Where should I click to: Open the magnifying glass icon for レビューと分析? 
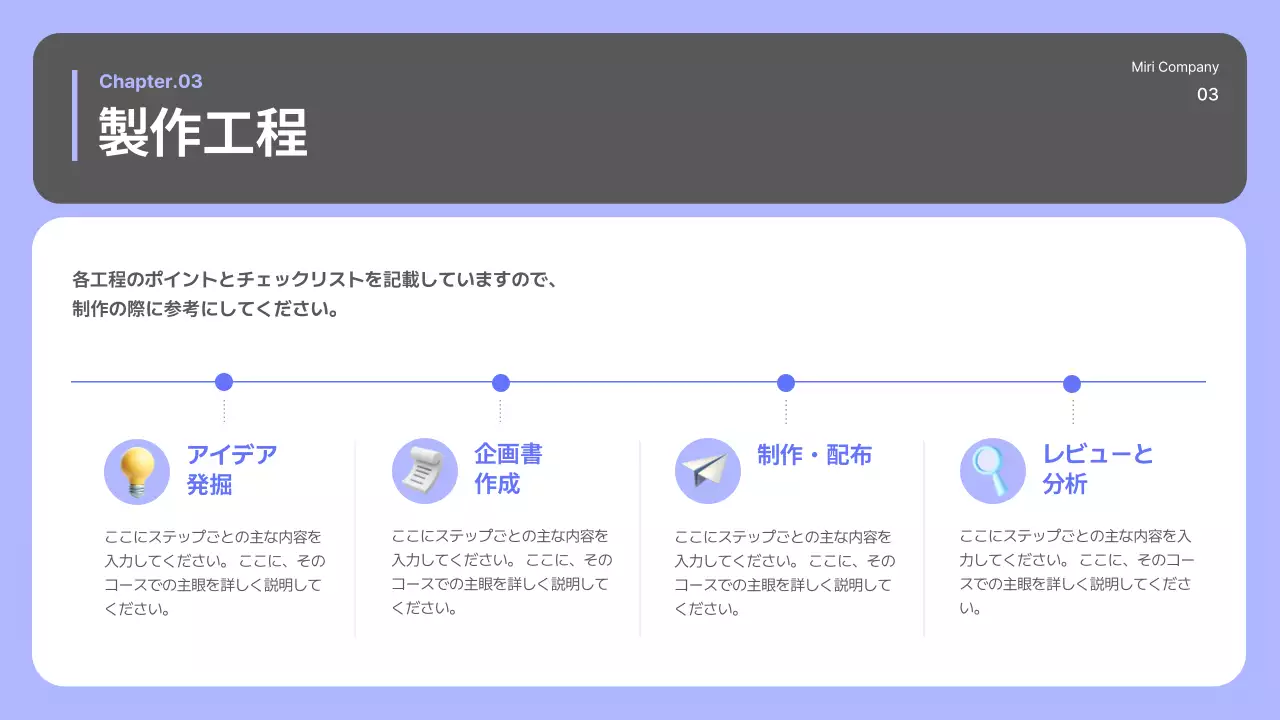(992, 470)
